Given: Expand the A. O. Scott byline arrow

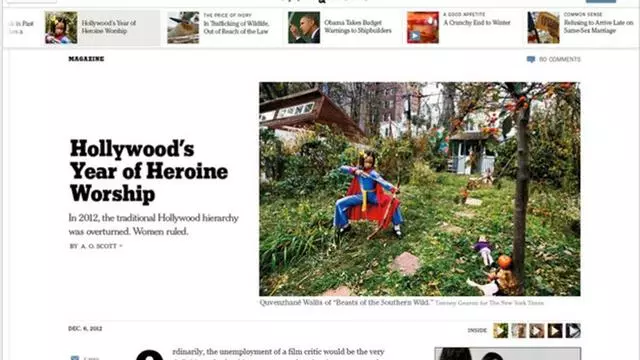Looking at the screenshot, I should pos(121,246).
